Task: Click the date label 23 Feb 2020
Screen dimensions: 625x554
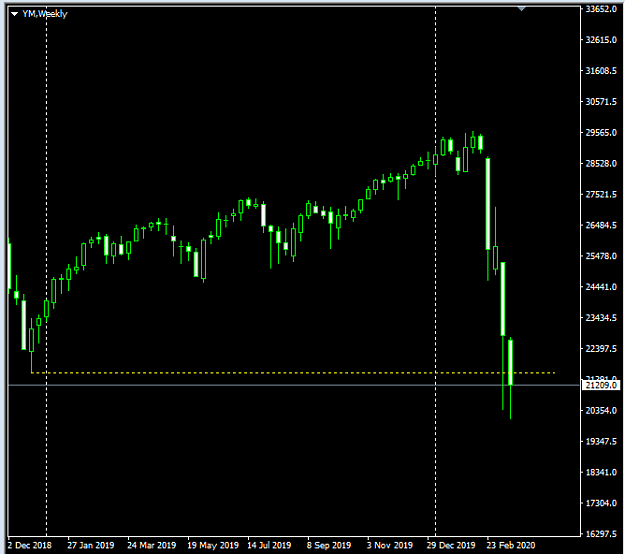Action: click(x=511, y=545)
